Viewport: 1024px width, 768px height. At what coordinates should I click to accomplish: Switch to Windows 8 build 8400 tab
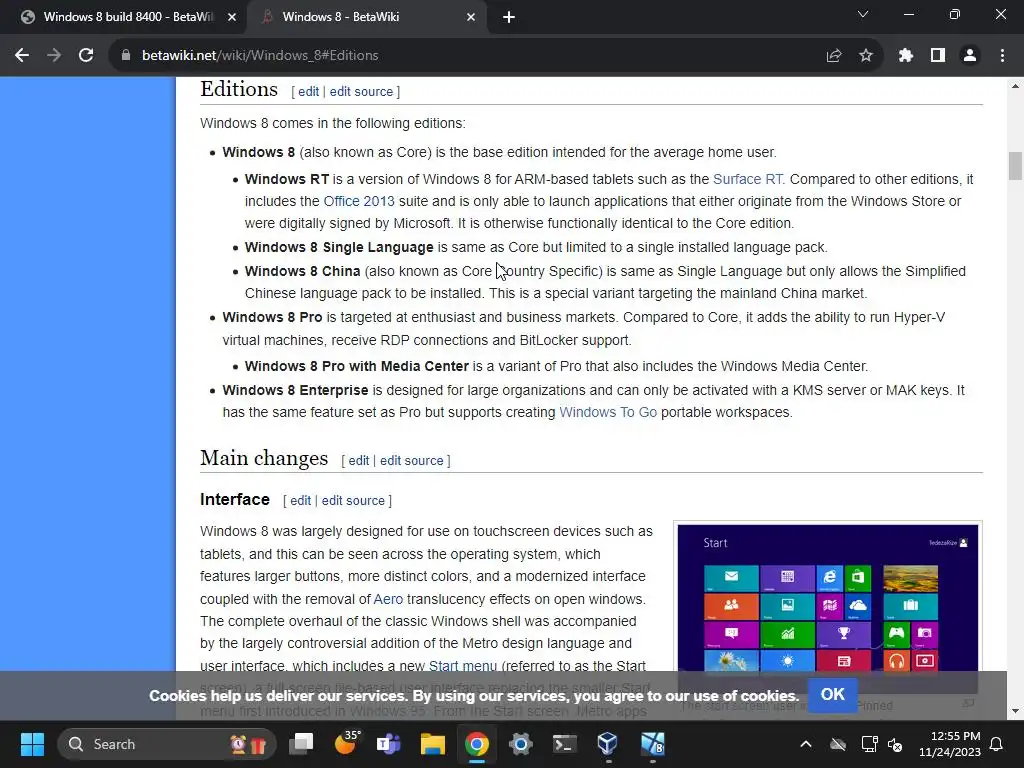(124, 17)
